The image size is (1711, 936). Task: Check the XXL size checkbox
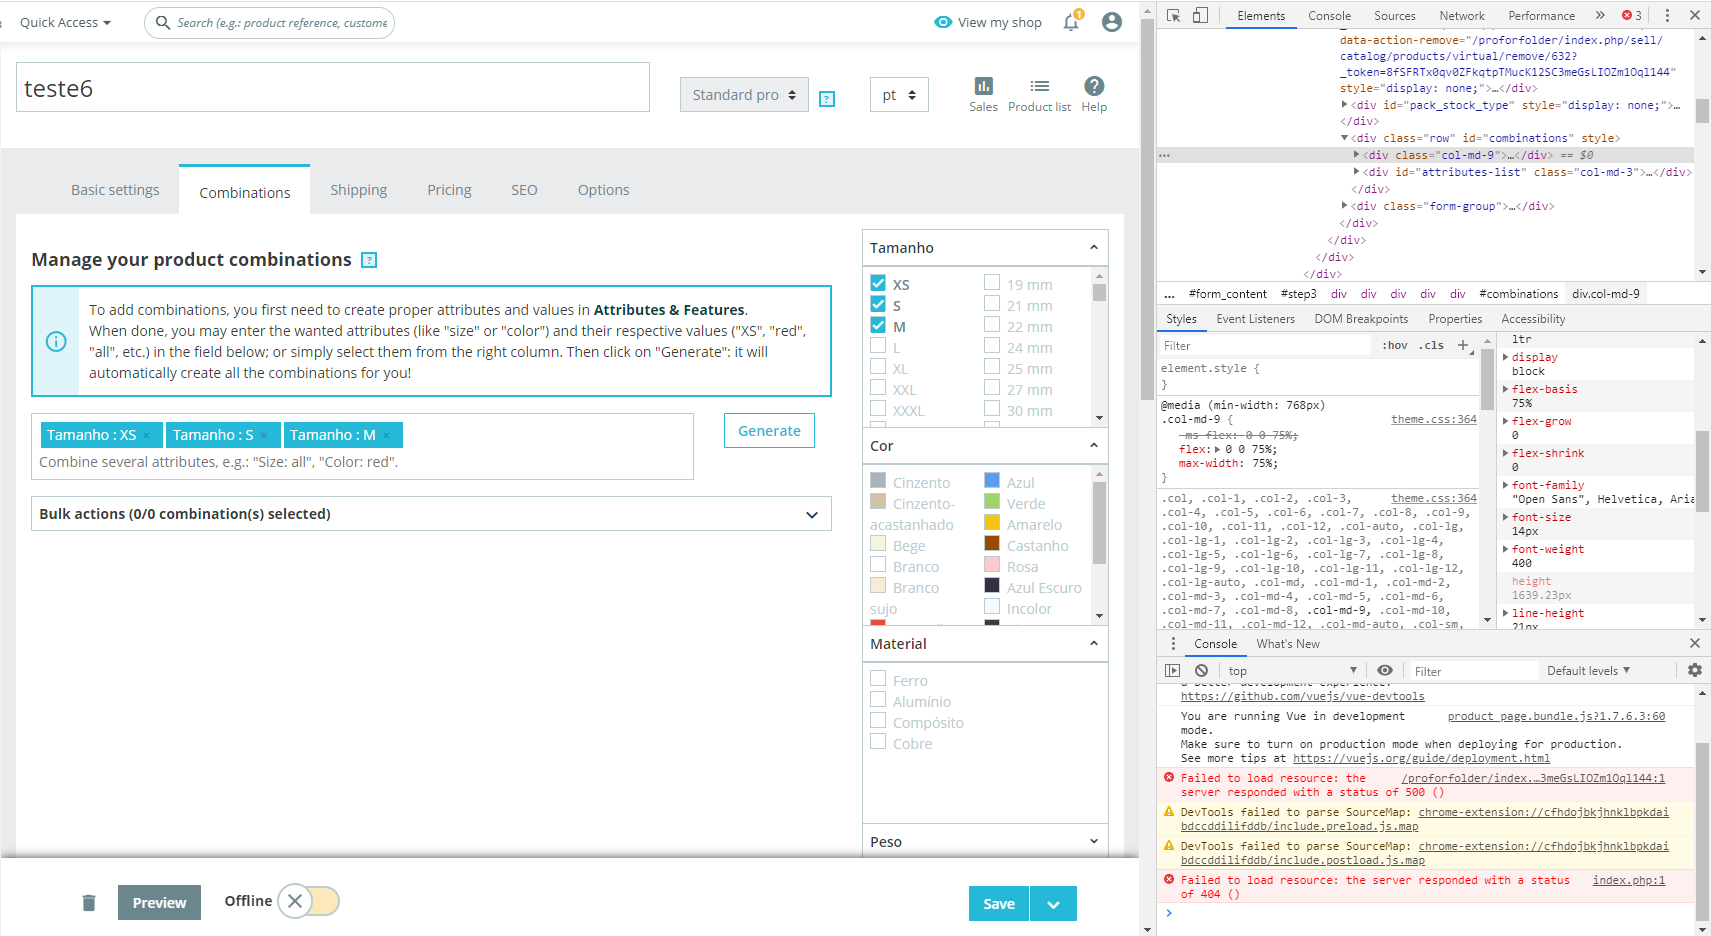878,388
